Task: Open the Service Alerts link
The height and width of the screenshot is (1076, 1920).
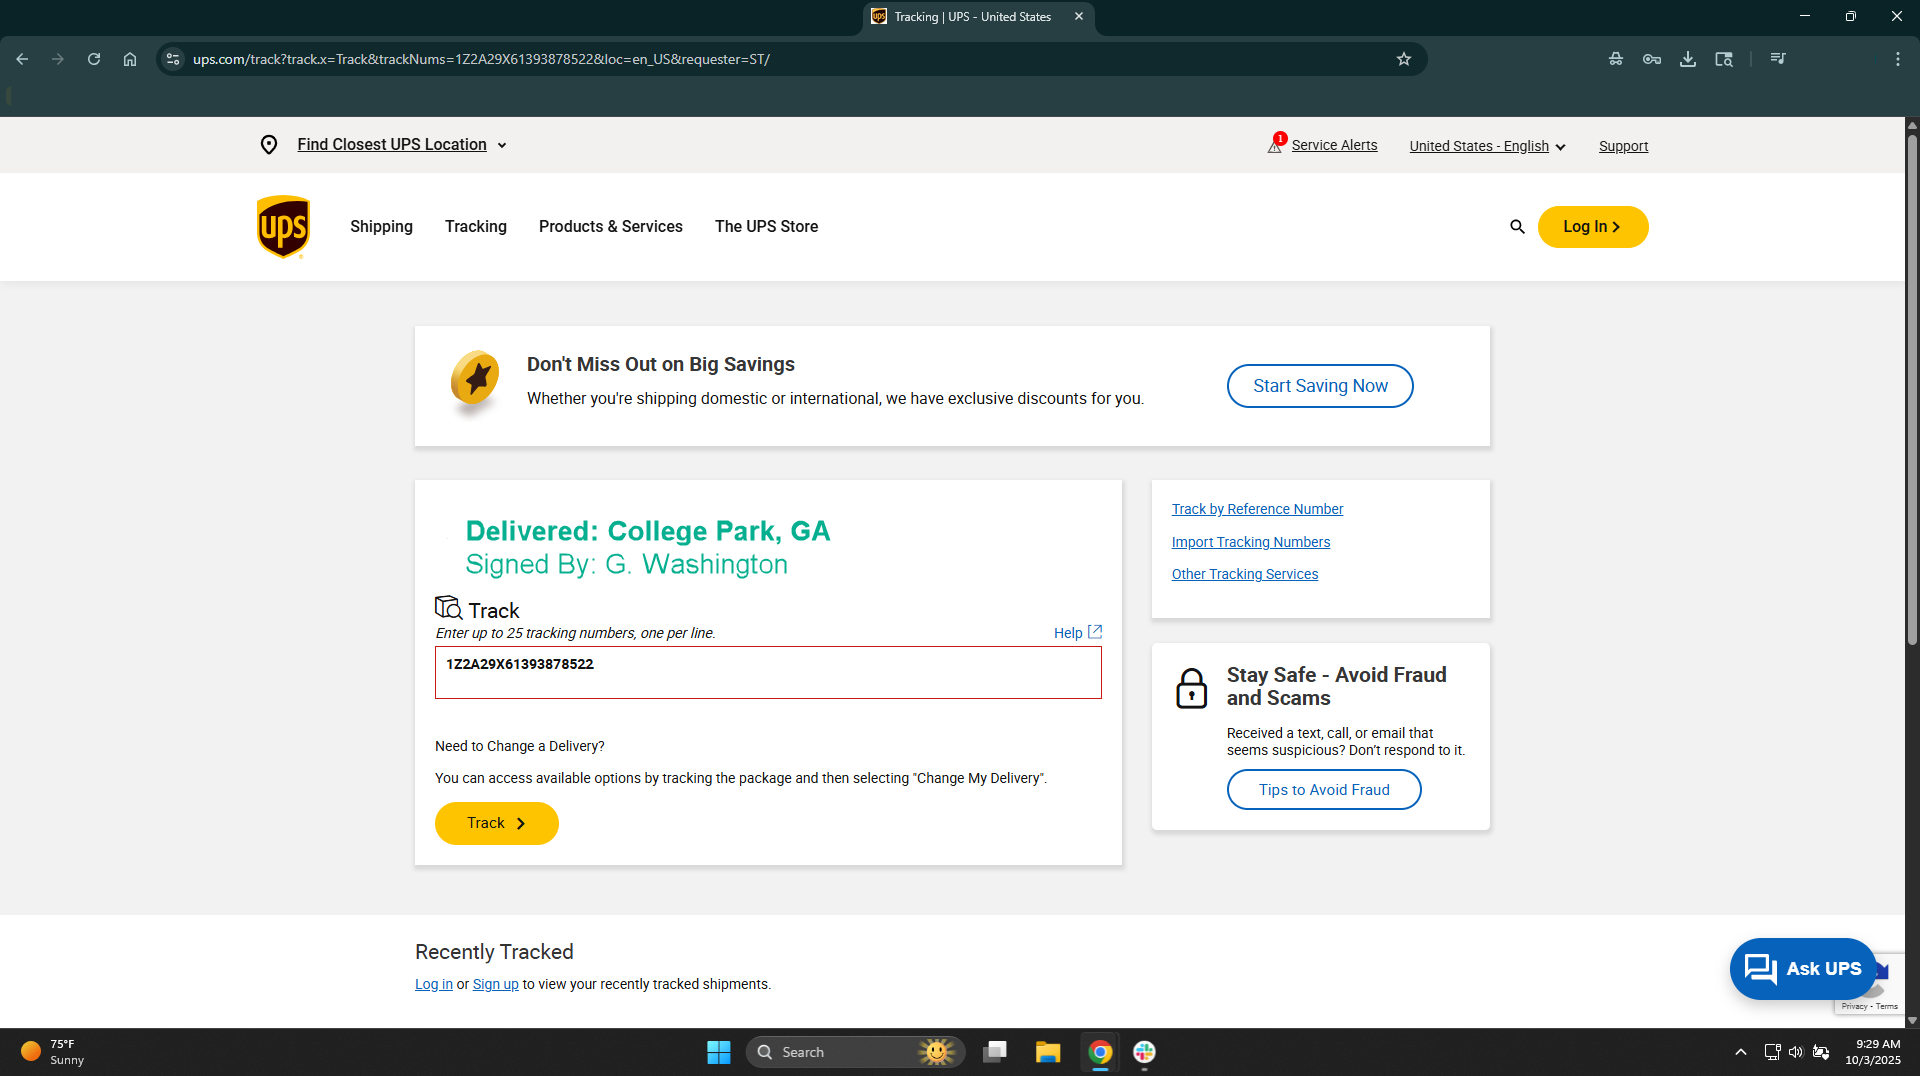Action: (x=1334, y=145)
